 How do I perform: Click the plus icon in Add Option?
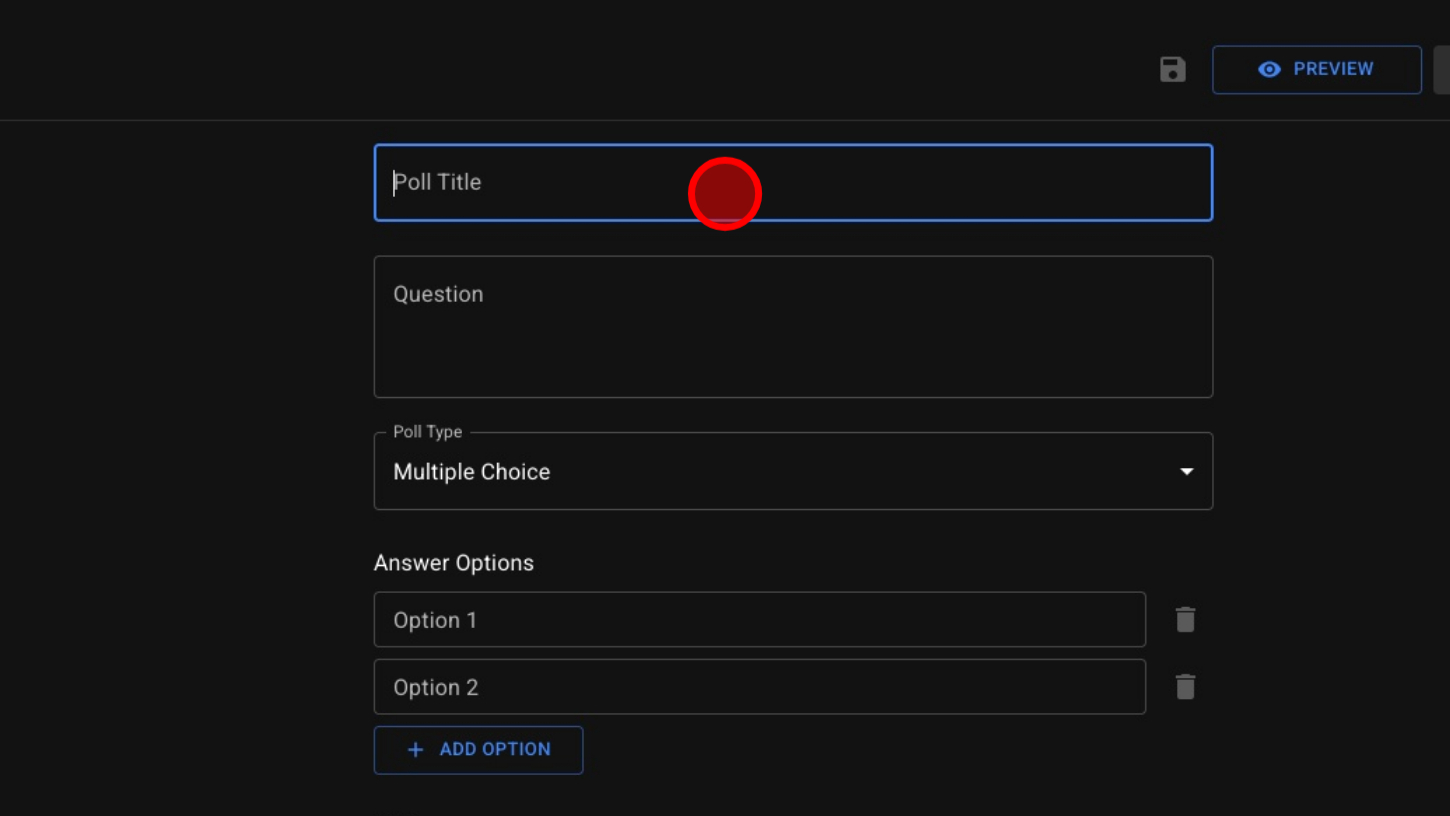416,750
